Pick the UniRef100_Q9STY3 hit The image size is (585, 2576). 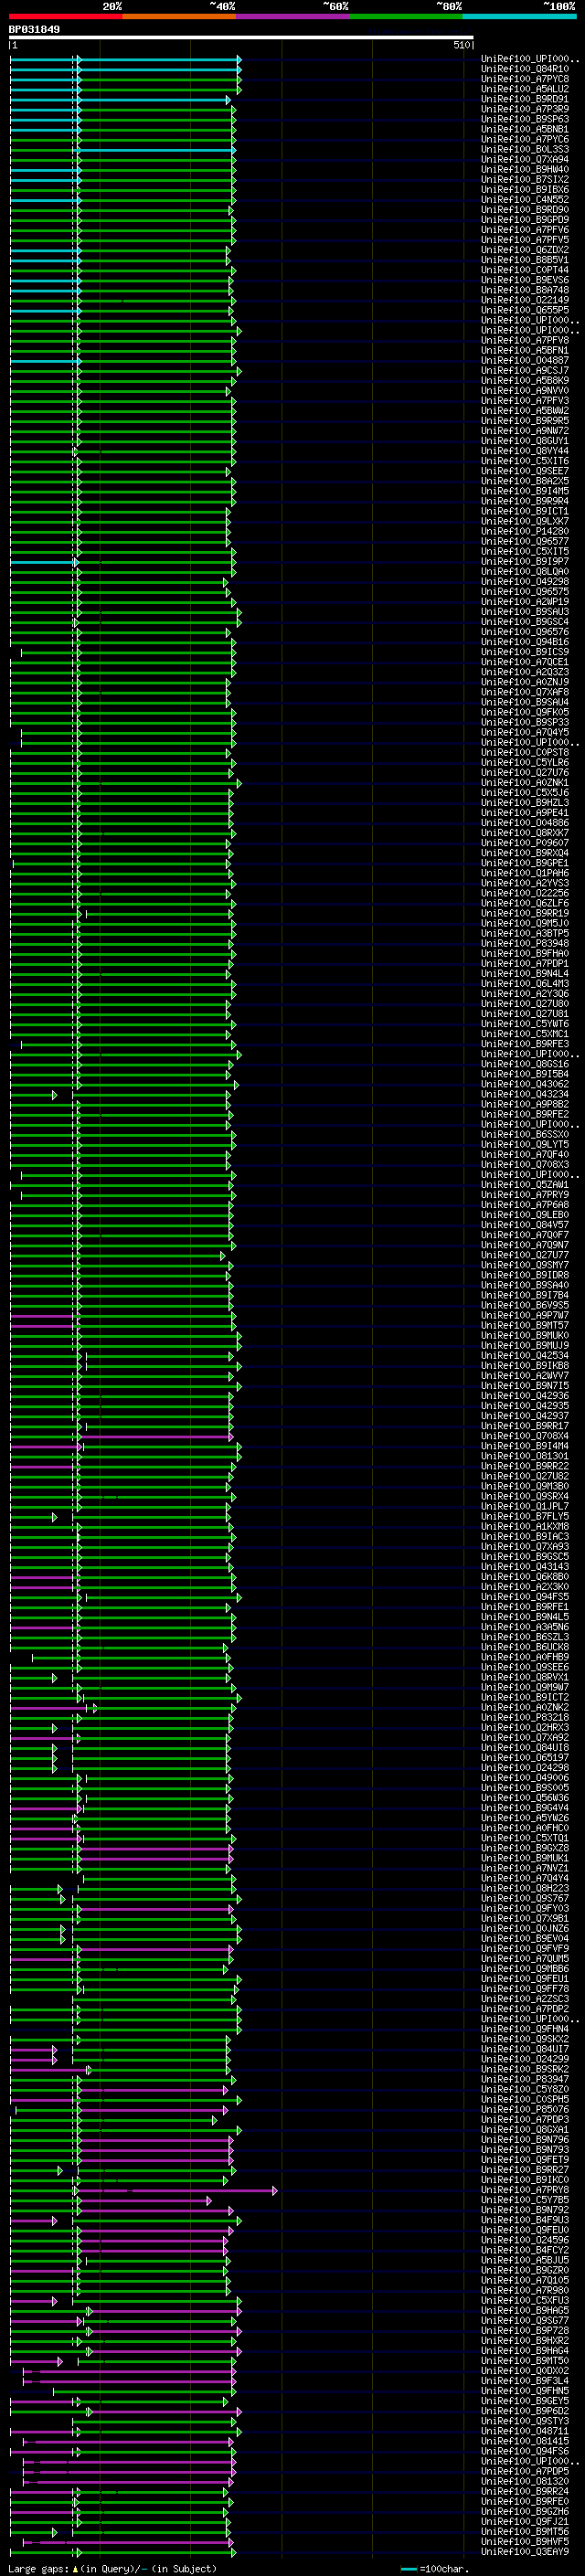pos(525,2421)
